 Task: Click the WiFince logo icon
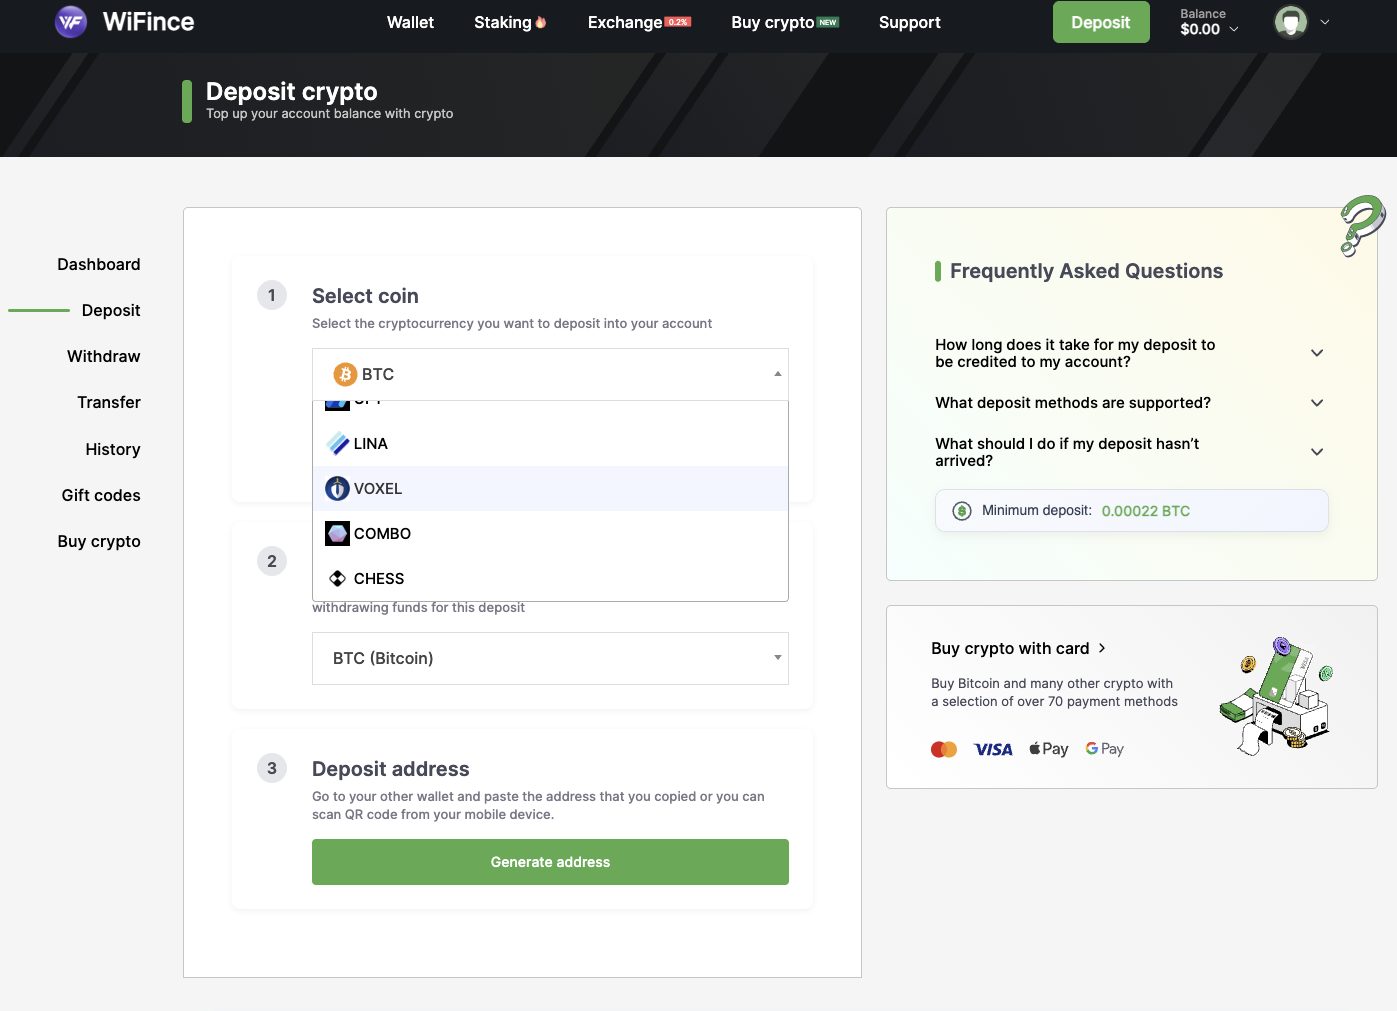coord(71,22)
